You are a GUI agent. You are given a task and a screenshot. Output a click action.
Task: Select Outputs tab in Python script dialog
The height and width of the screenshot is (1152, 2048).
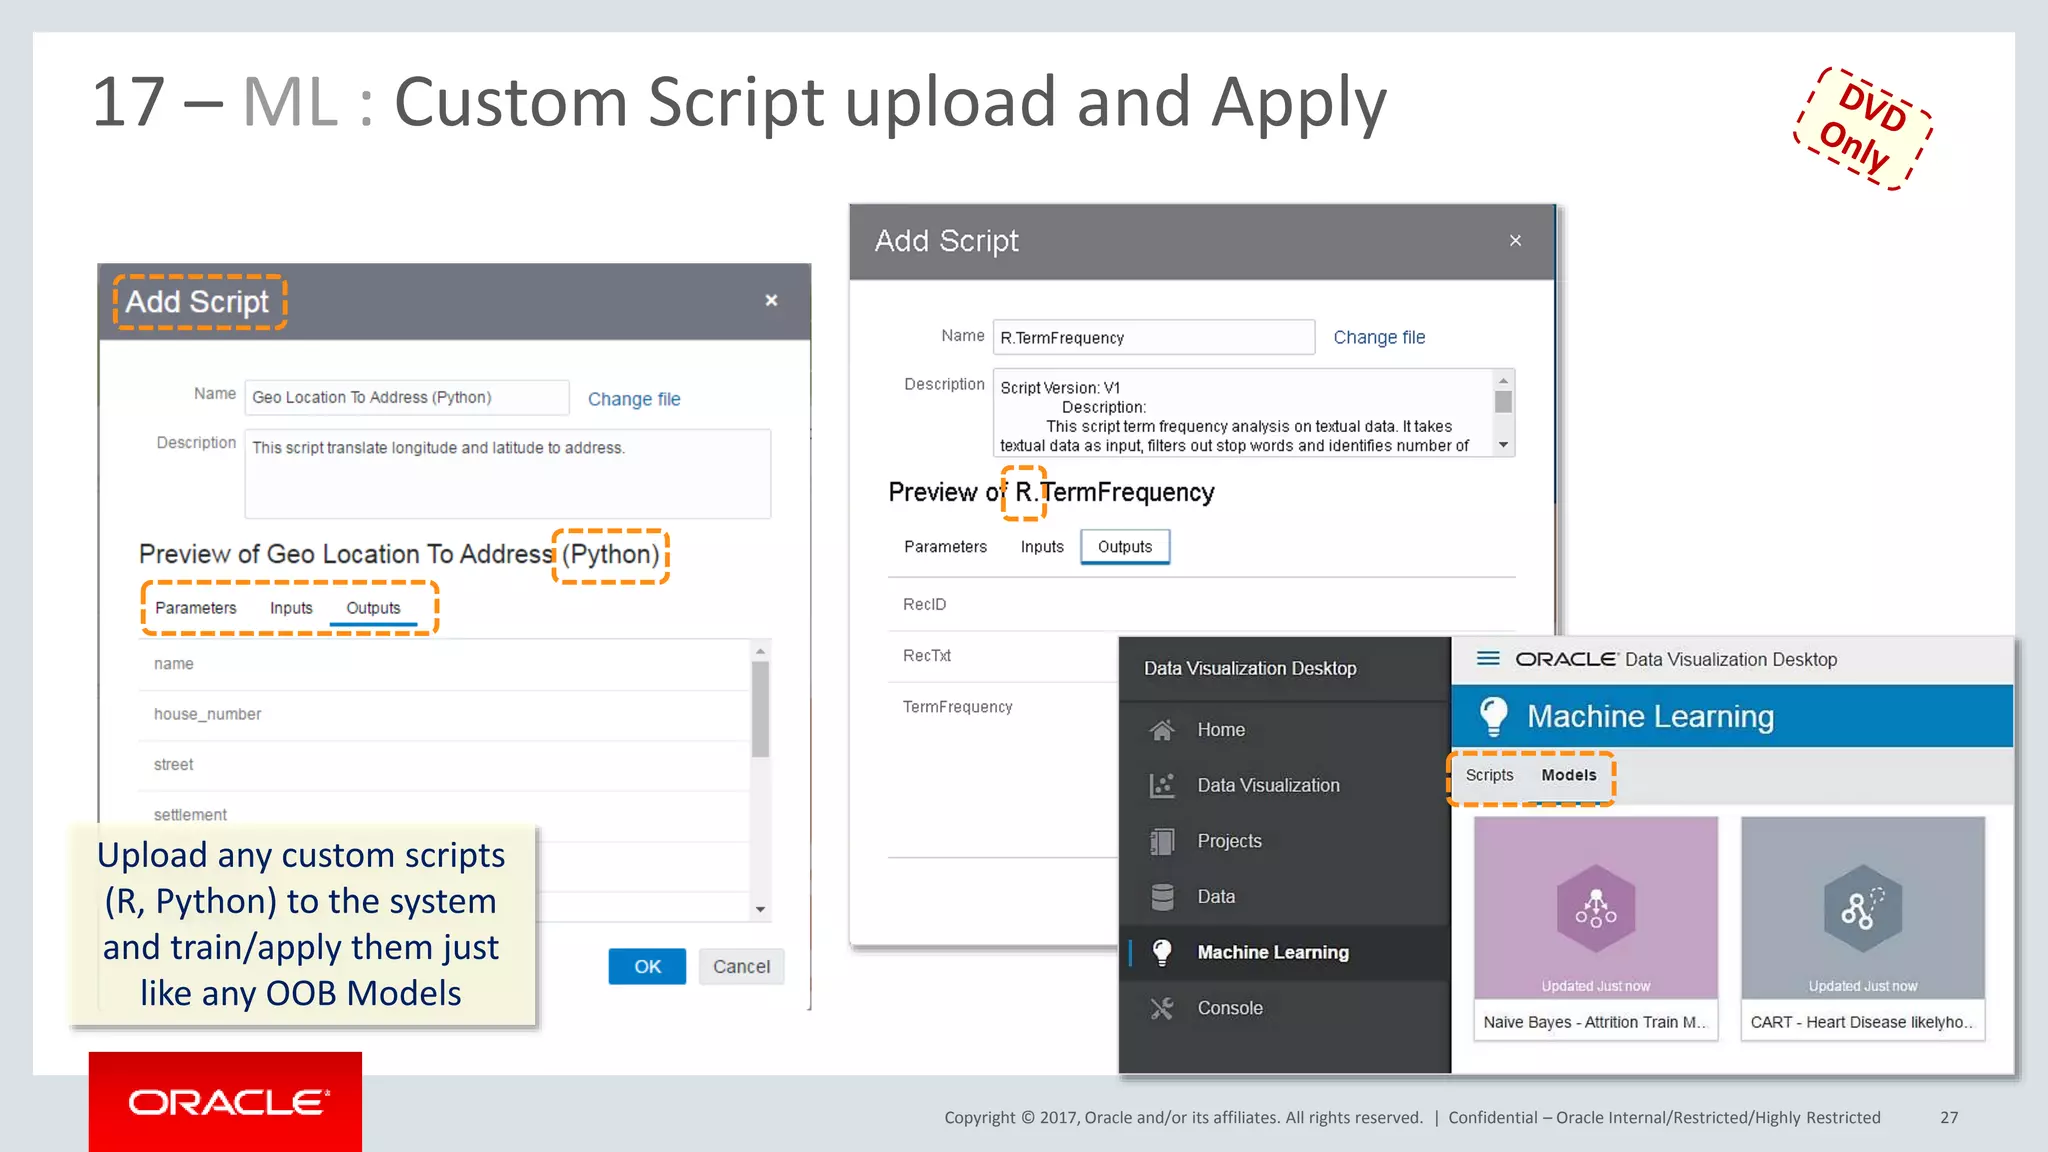pos(373,608)
